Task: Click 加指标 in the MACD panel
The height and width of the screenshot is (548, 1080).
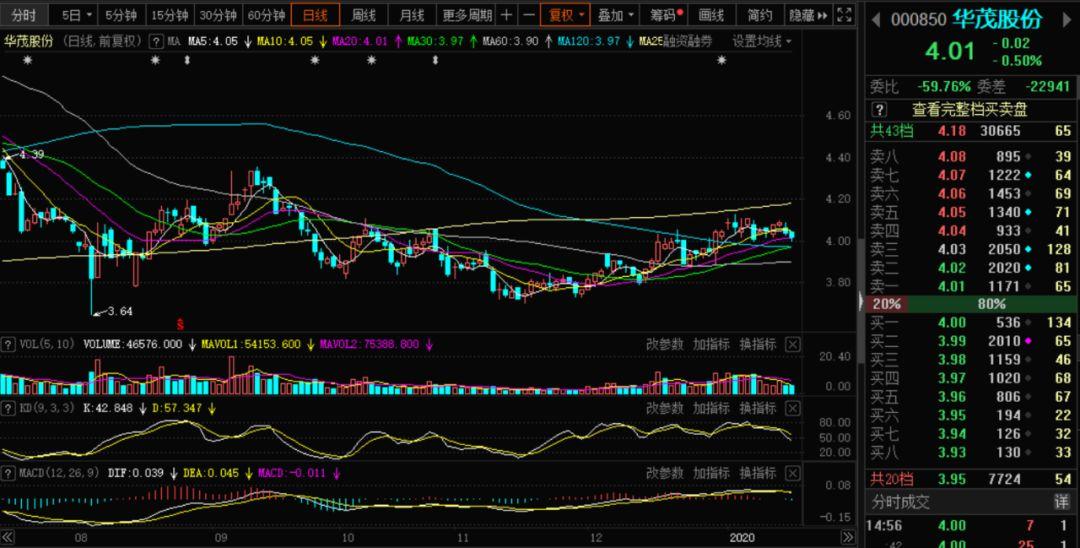Action: click(x=711, y=473)
